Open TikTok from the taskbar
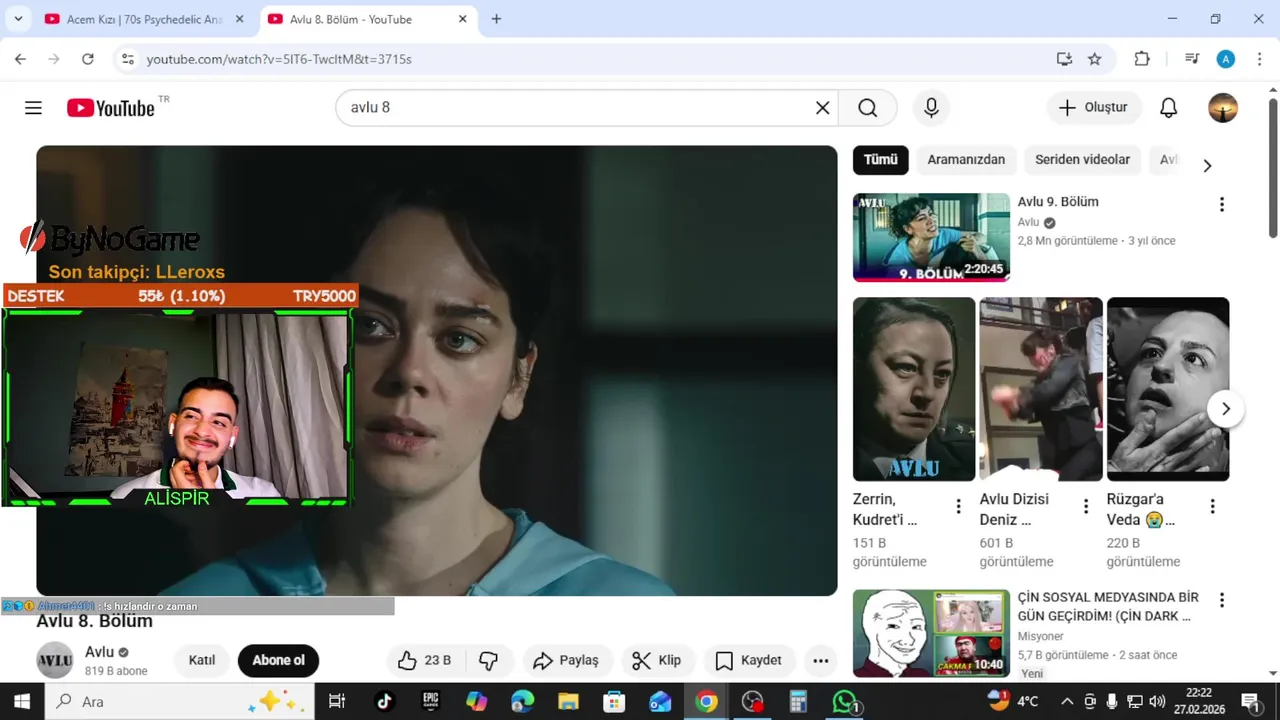The height and width of the screenshot is (720, 1280). click(385, 701)
